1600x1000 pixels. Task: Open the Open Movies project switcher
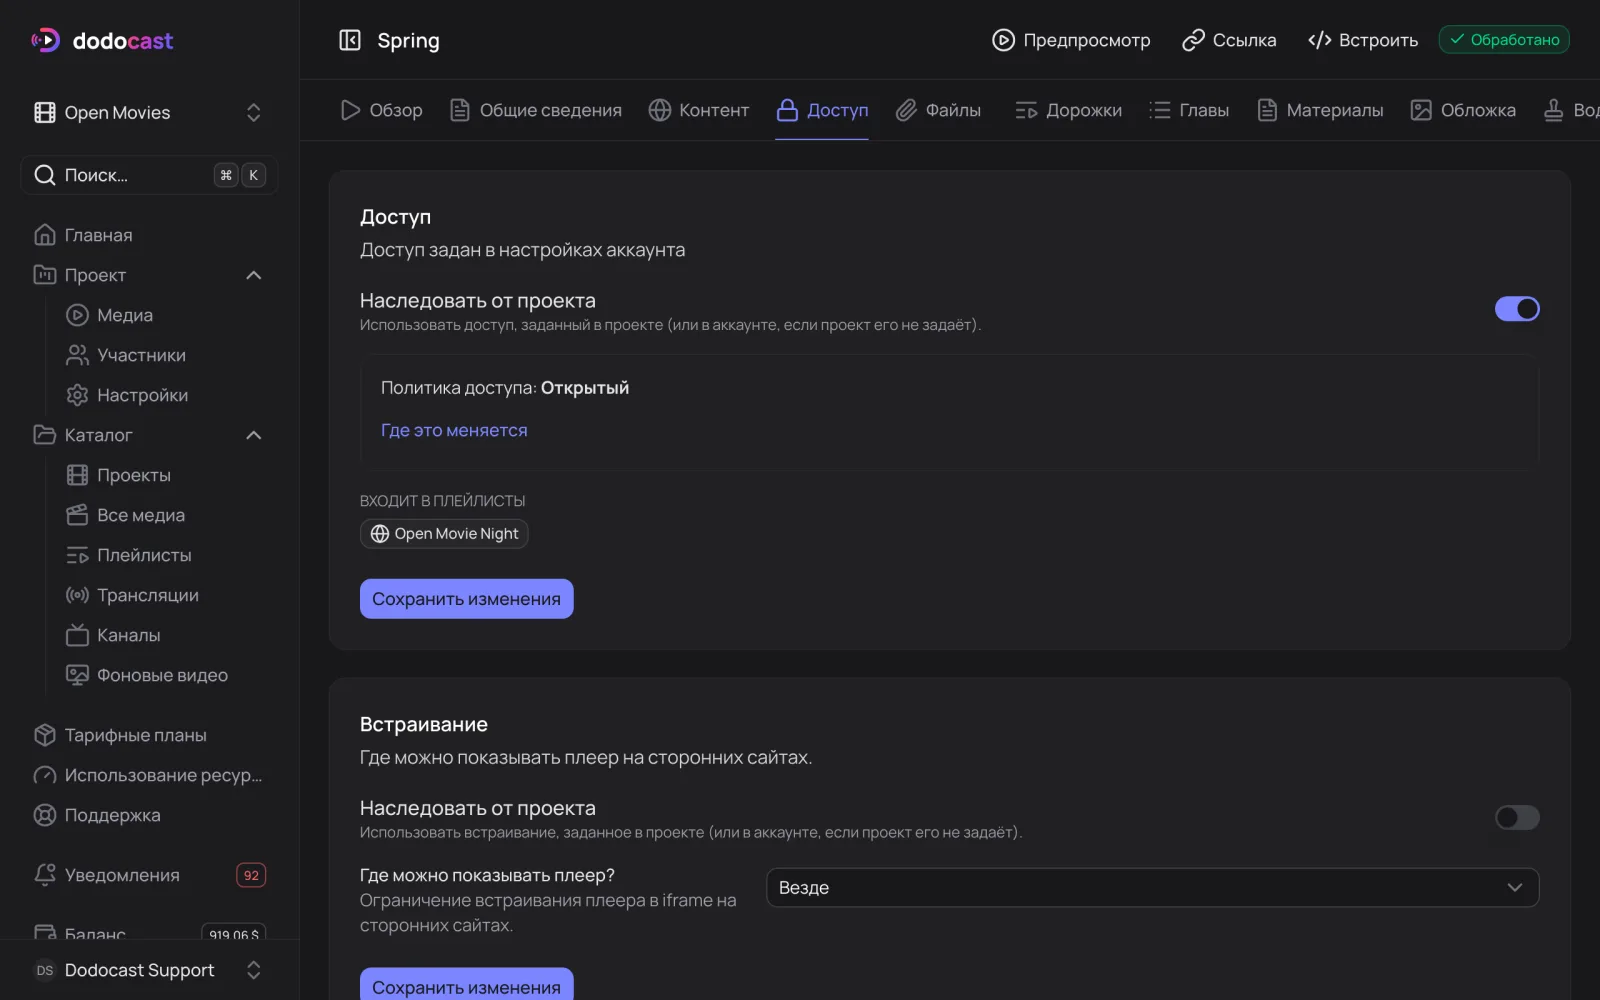(x=149, y=112)
